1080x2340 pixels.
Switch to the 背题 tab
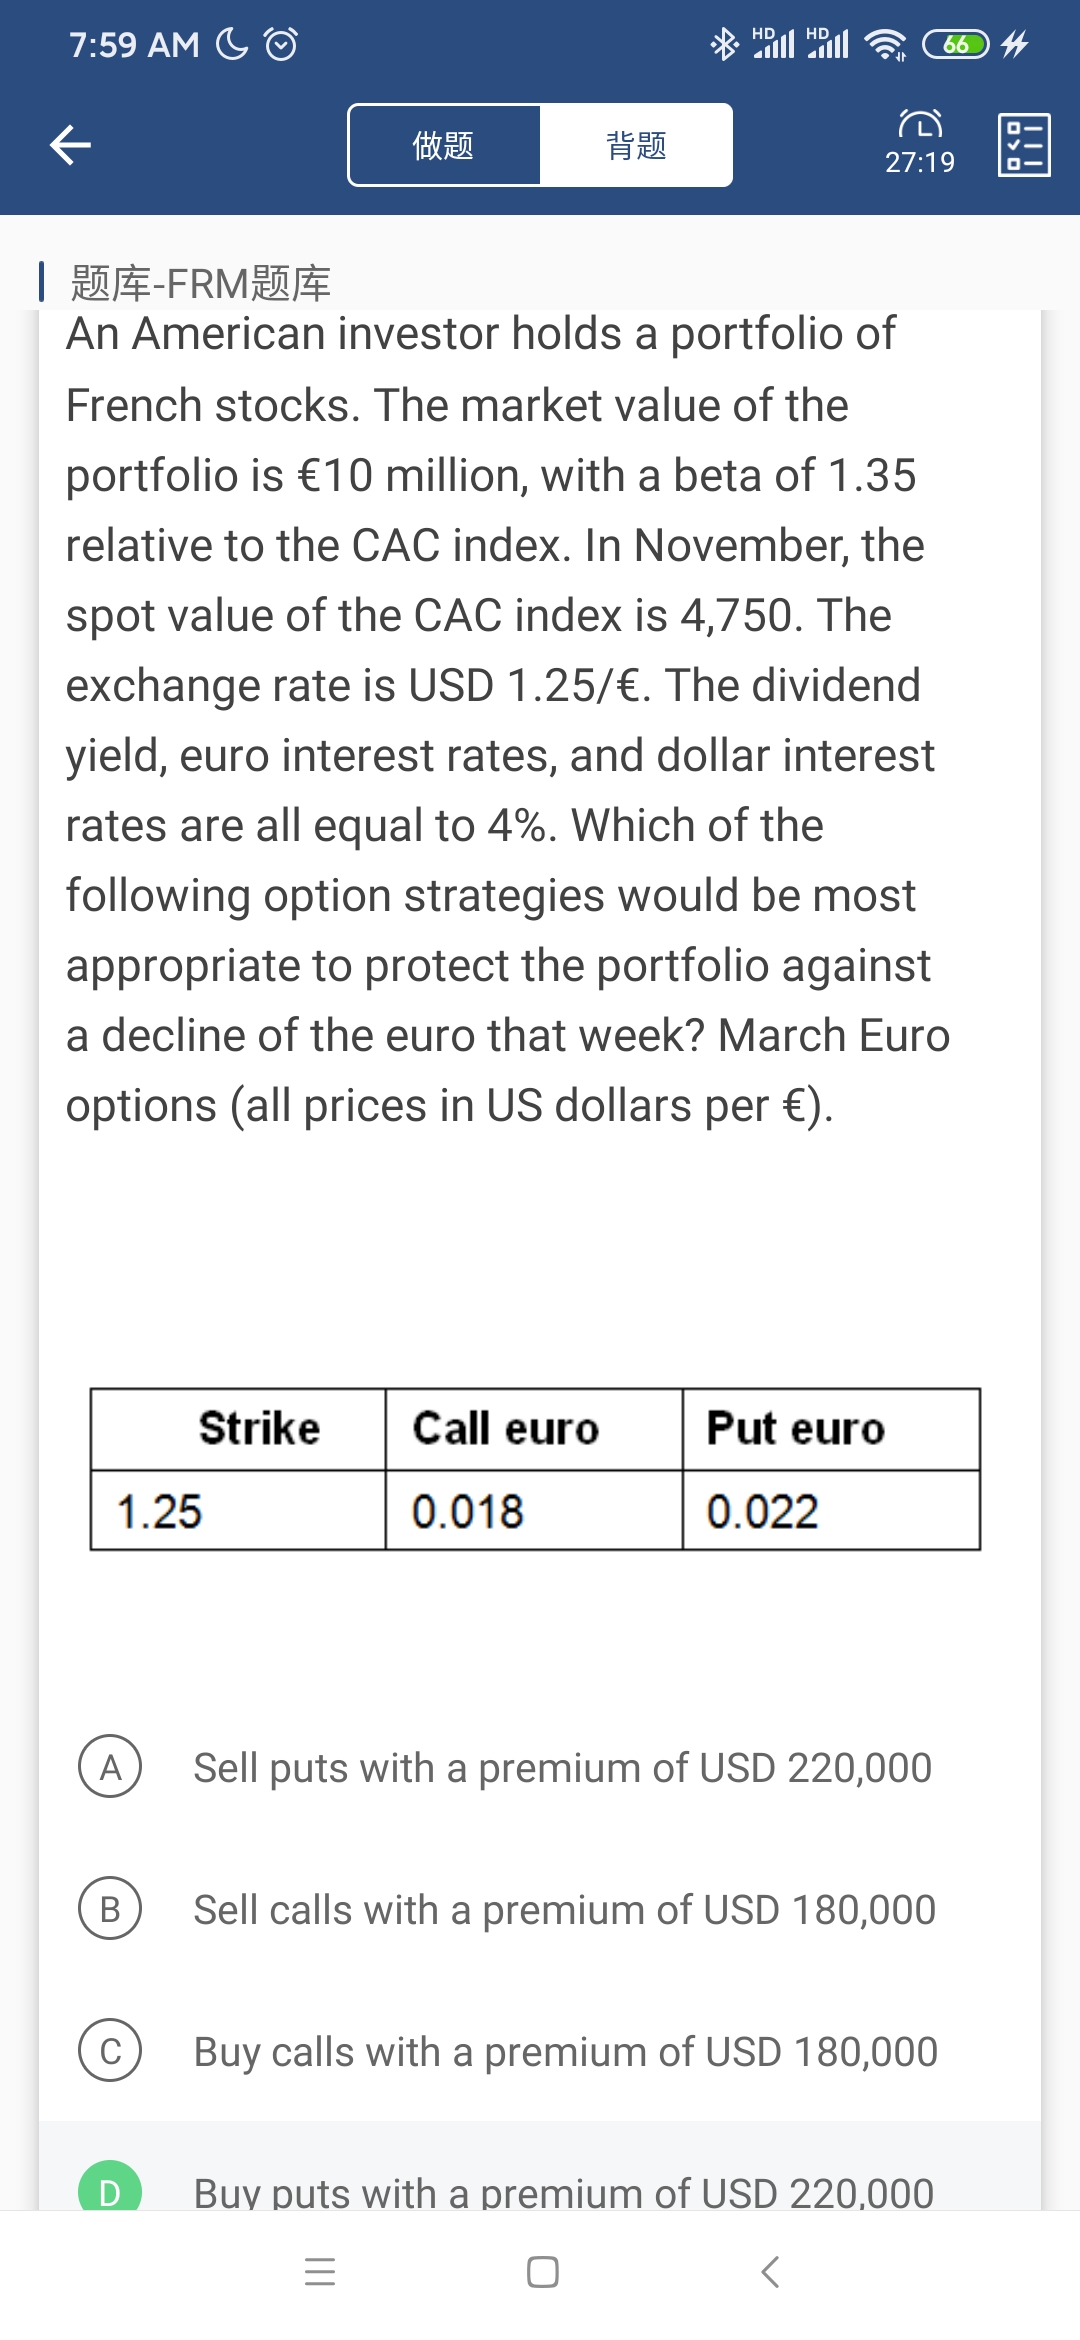[636, 145]
